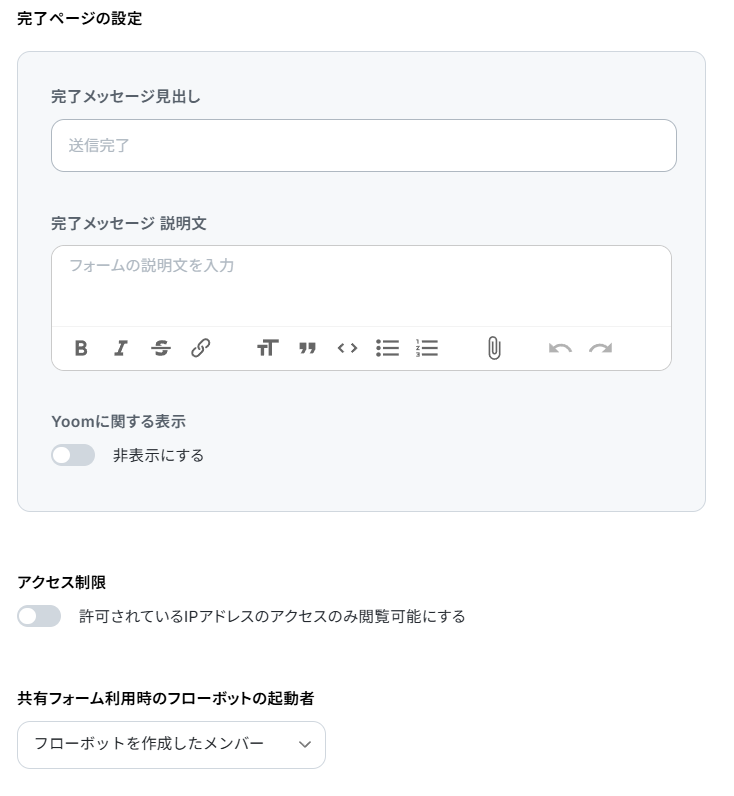
Task: Create a numbered list
Action: [427, 349]
